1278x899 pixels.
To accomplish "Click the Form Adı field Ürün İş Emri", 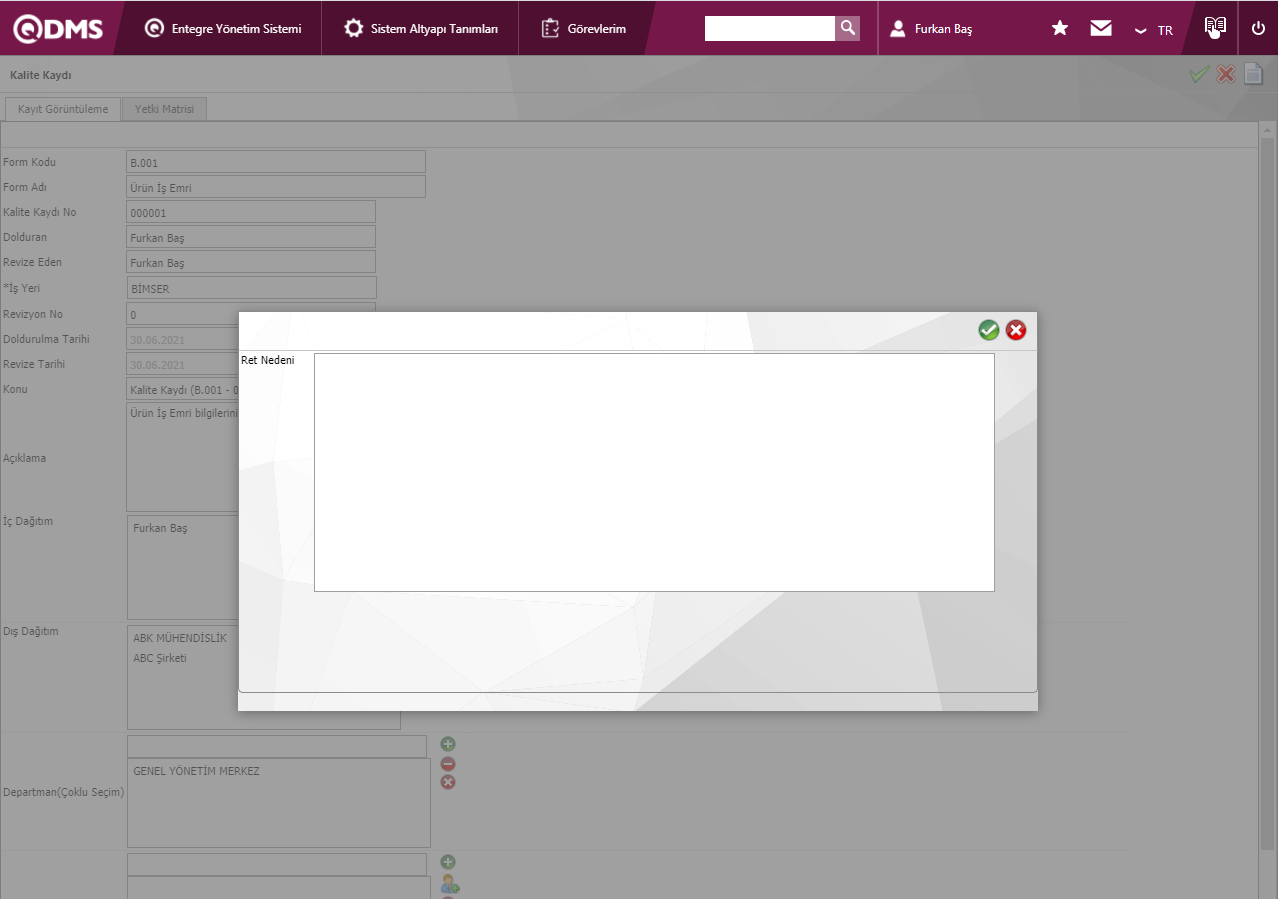I will (x=276, y=187).
